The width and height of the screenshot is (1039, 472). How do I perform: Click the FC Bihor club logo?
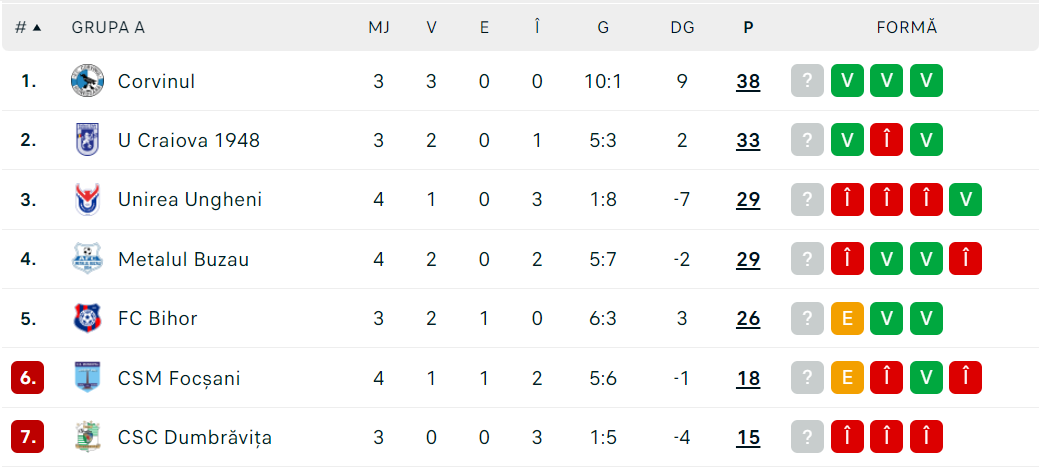pos(88,319)
